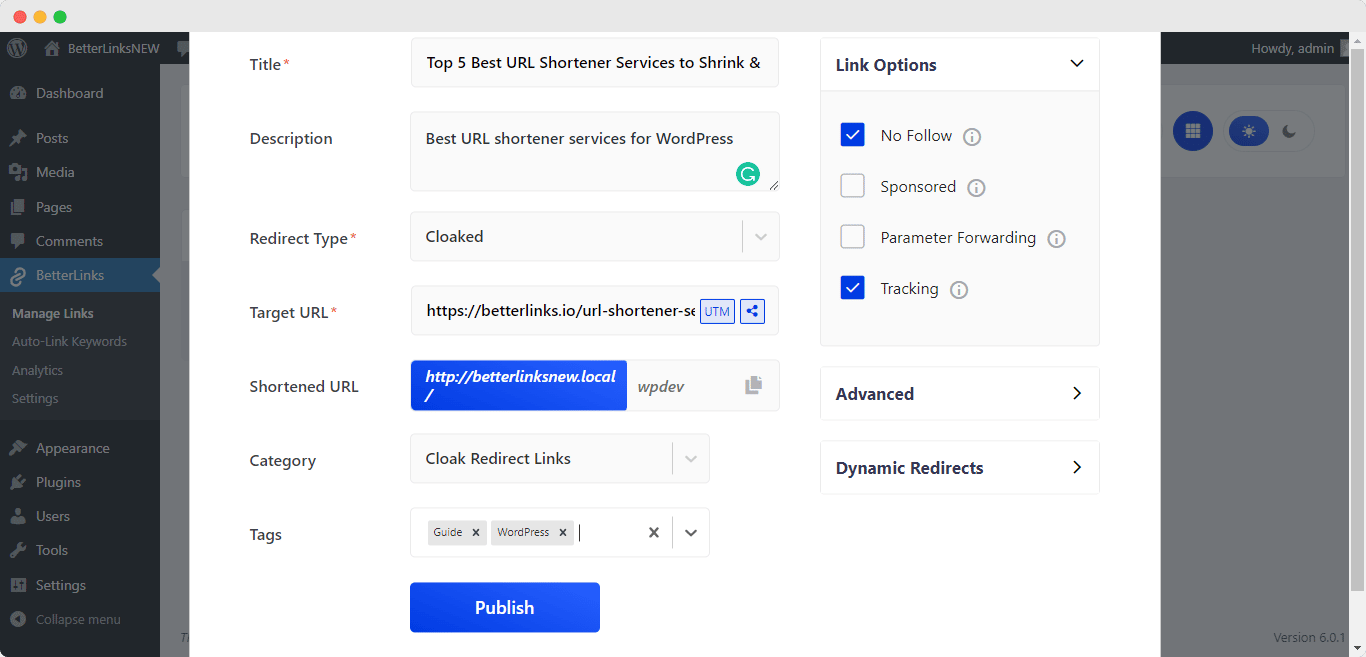Switch to dark mode toggle
The height and width of the screenshot is (657, 1366).
(1289, 131)
